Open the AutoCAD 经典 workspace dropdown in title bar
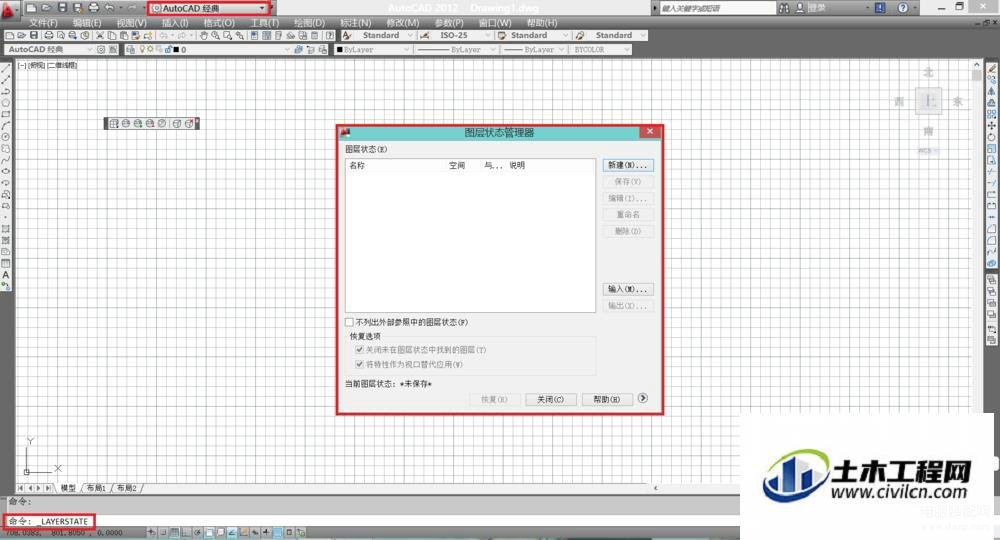 click(209, 8)
